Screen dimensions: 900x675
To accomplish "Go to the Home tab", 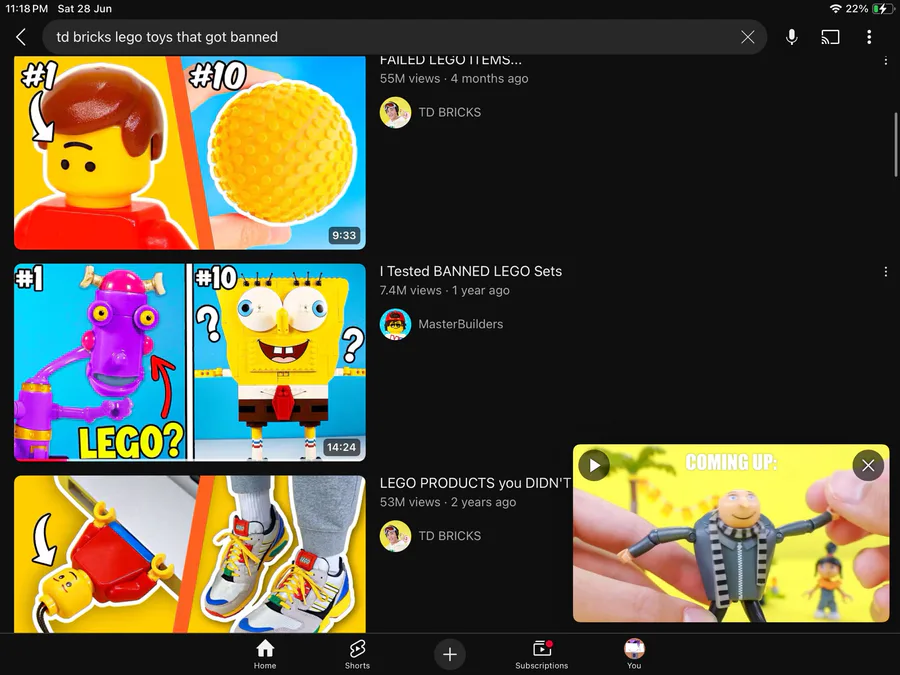I will click(x=265, y=654).
